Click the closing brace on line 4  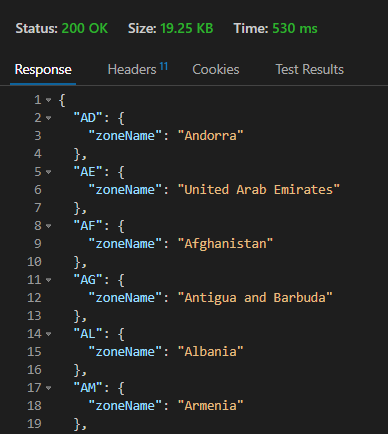(x=77, y=154)
